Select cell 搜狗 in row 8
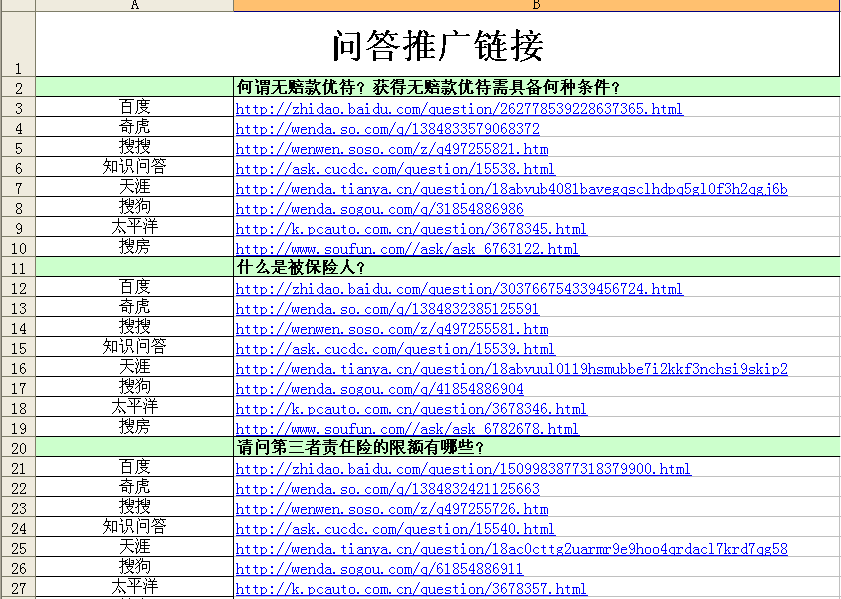The width and height of the screenshot is (841, 599). point(135,206)
